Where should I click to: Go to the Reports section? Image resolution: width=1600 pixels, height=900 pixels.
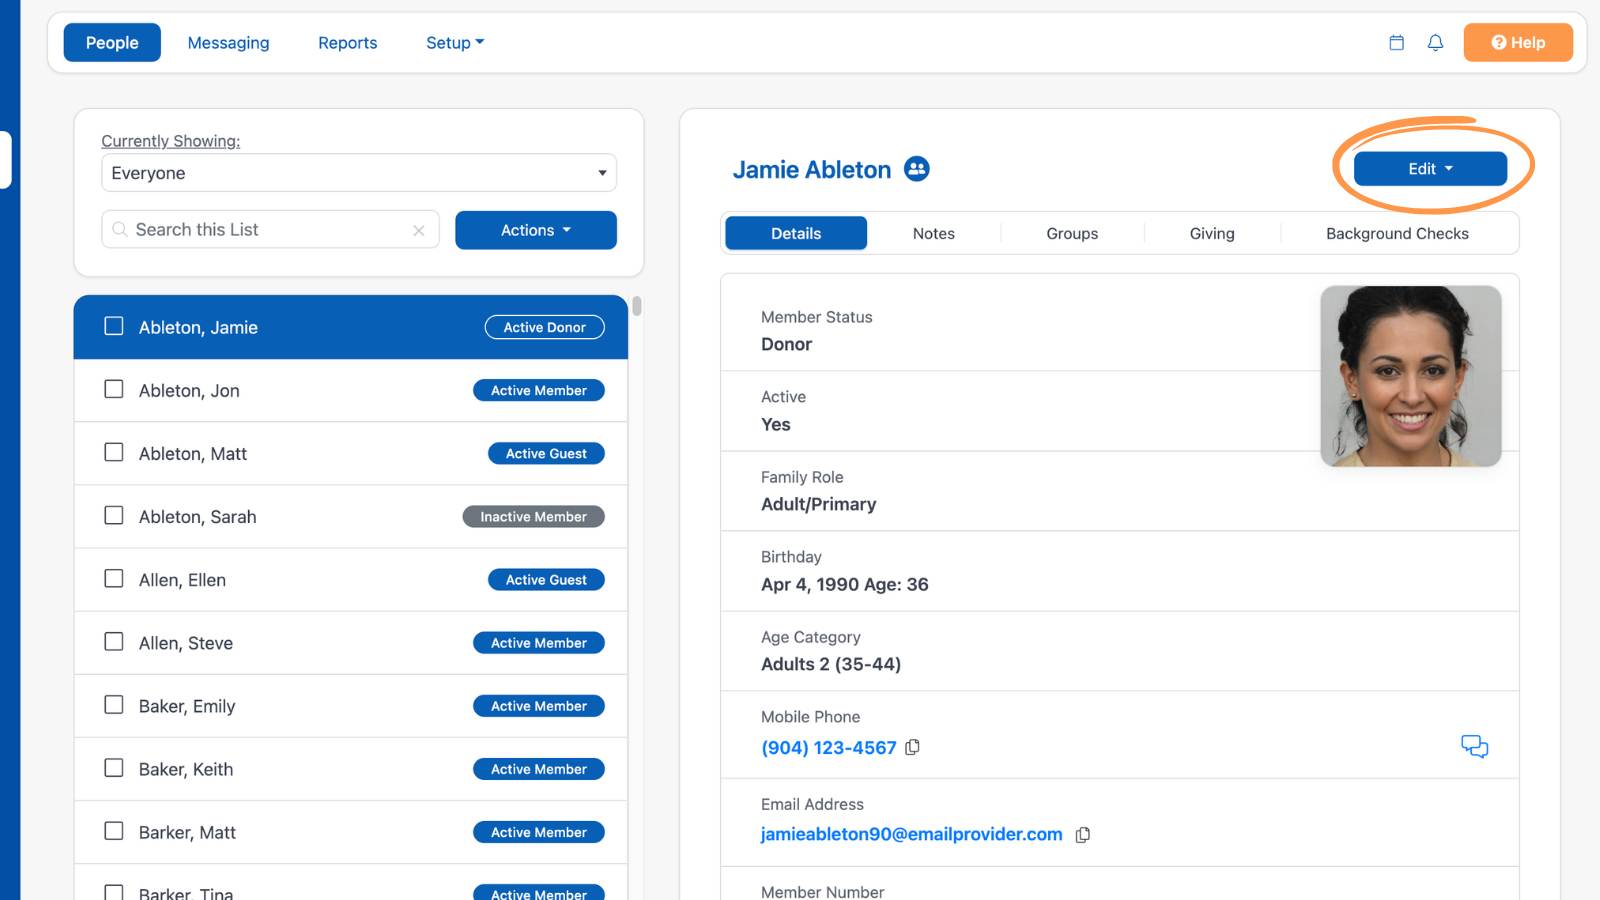(x=347, y=43)
